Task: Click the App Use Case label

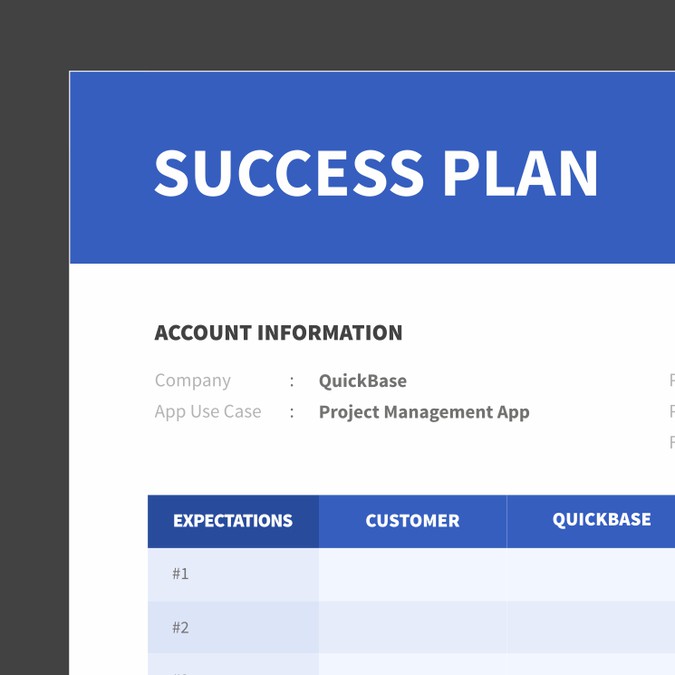Action: 207,411
